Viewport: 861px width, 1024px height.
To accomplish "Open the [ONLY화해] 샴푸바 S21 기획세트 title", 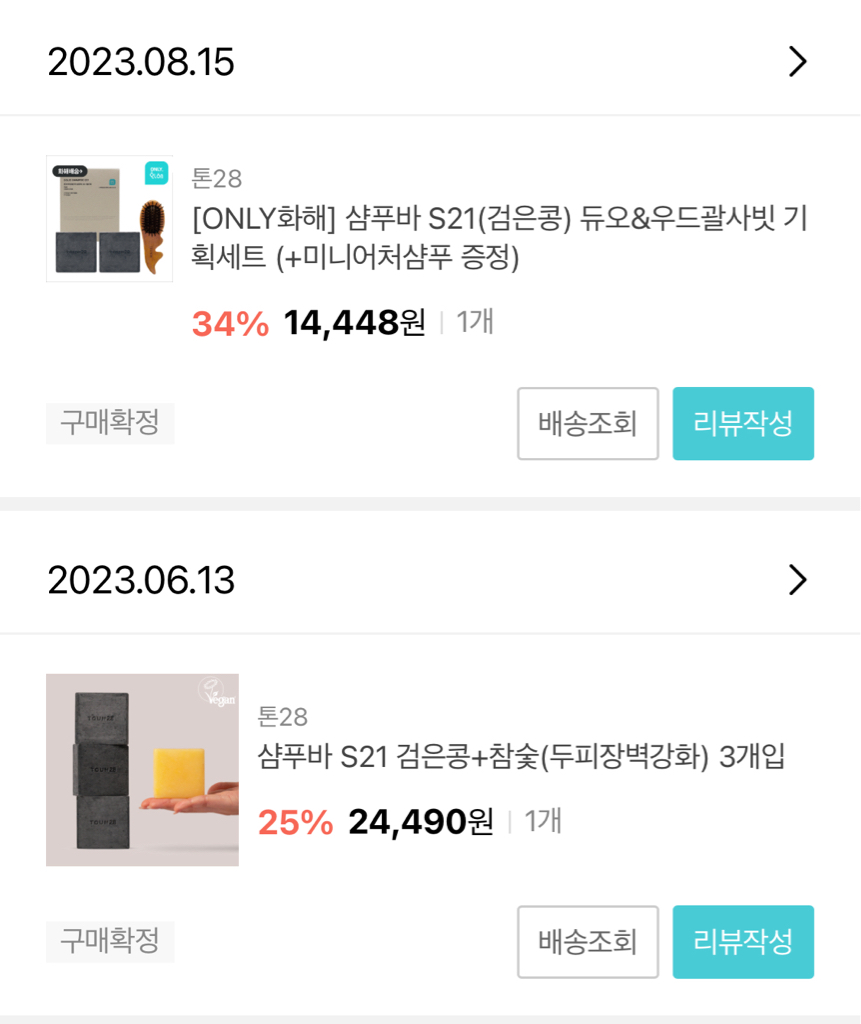I will click(499, 238).
